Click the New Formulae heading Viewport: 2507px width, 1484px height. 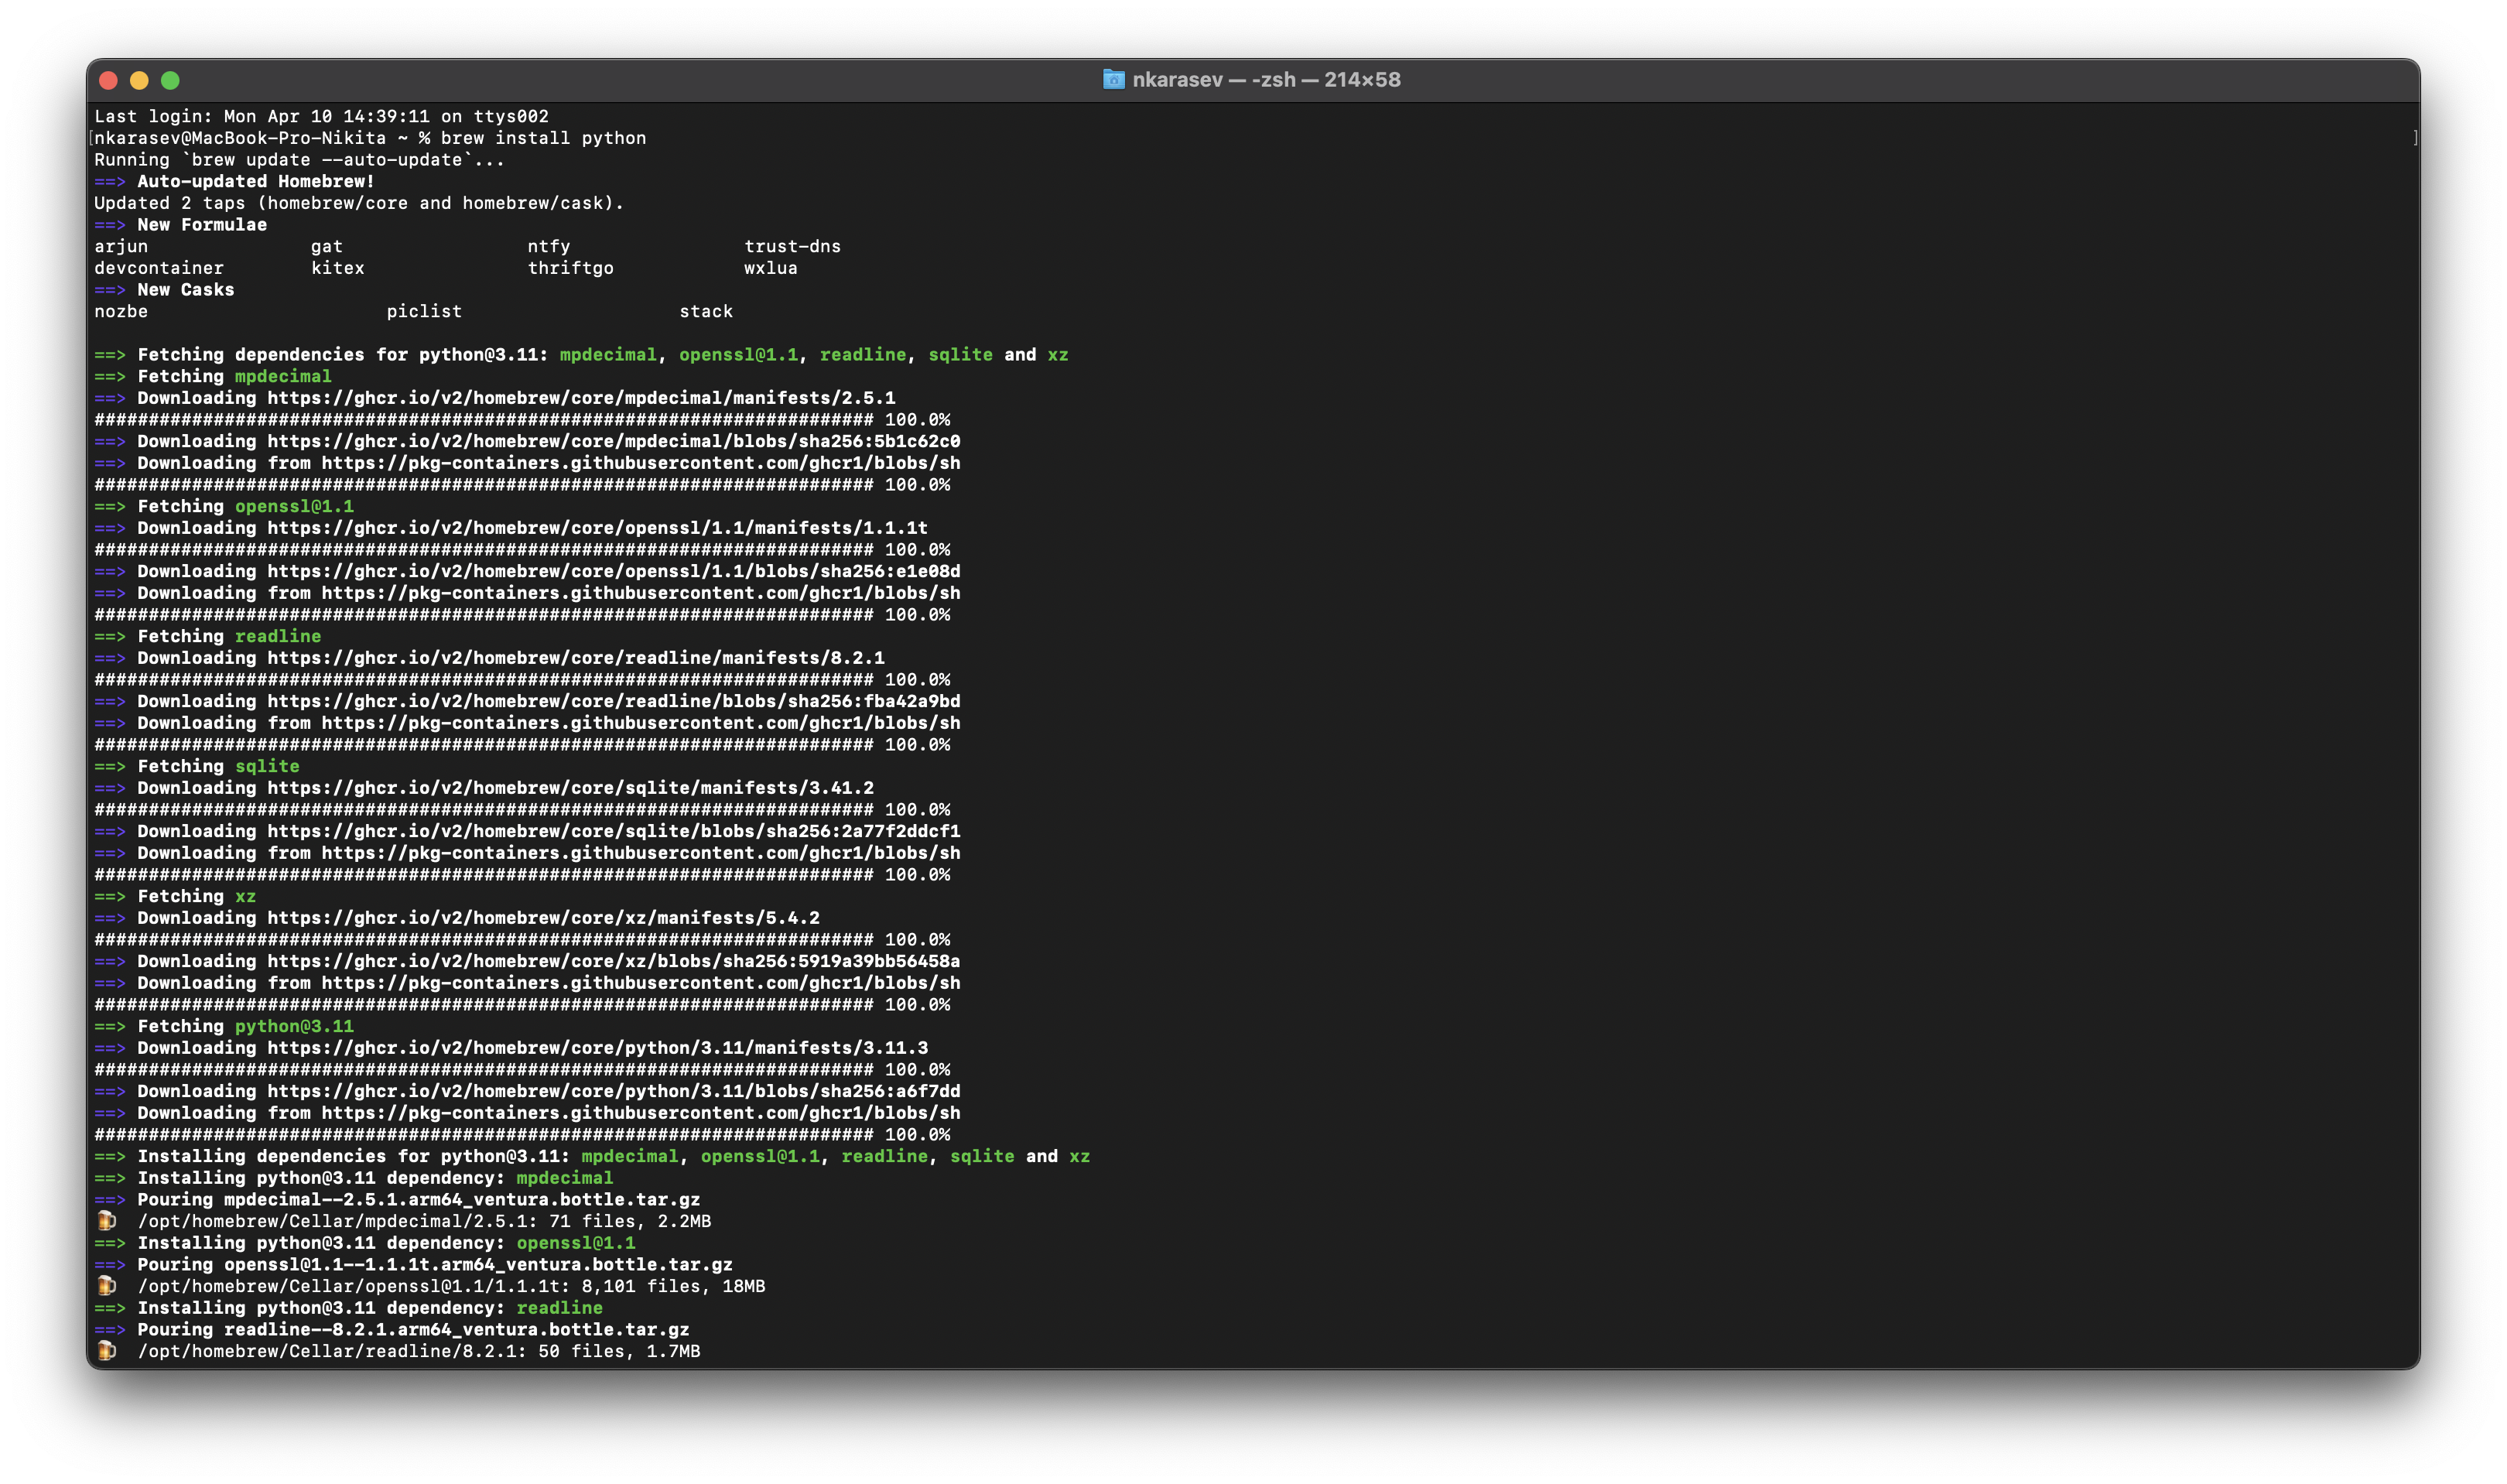click(201, 225)
